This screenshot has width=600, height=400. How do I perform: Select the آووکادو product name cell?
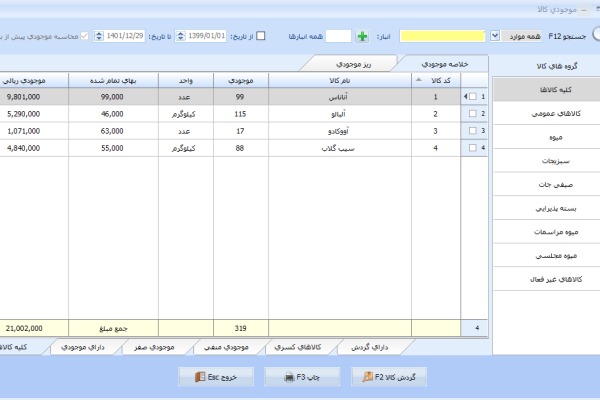click(340, 131)
